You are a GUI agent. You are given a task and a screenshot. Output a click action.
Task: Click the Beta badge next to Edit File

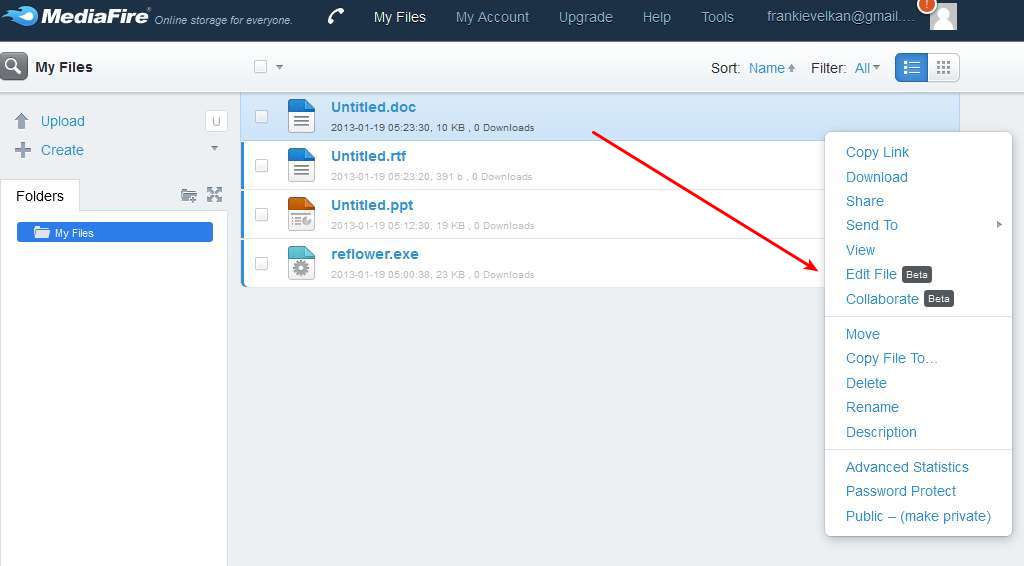(x=917, y=275)
